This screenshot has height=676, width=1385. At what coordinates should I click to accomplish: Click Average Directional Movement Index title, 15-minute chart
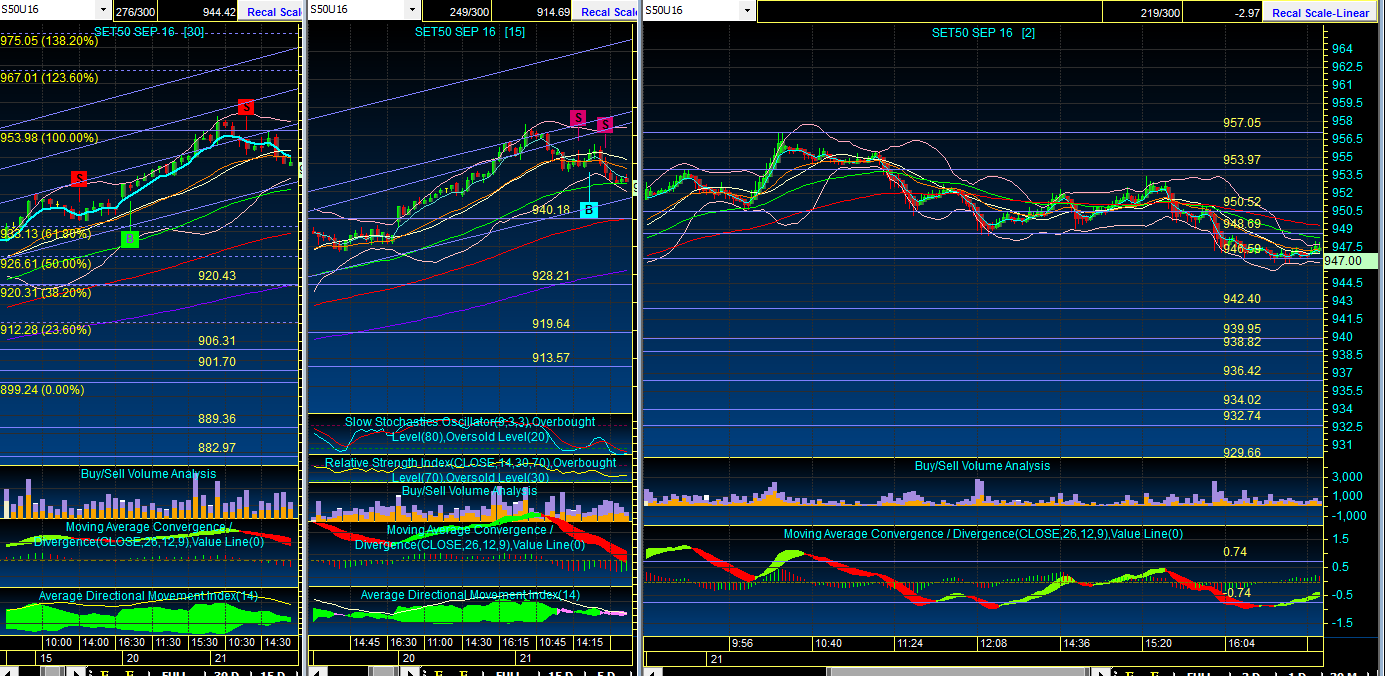(x=470, y=595)
